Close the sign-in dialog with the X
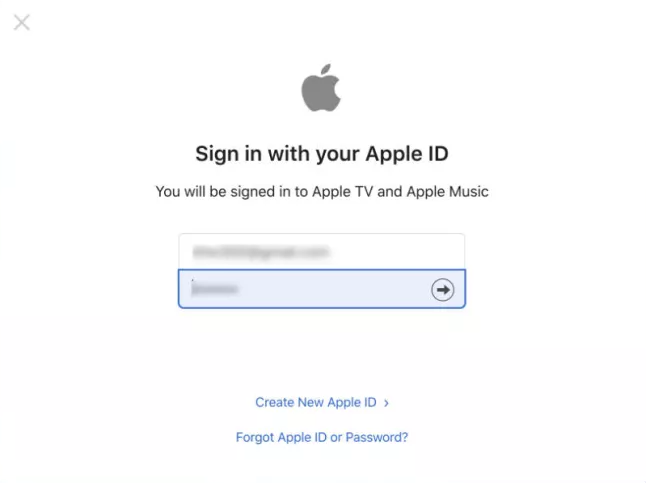Viewport: 646px width, 483px height. (21, 22)
